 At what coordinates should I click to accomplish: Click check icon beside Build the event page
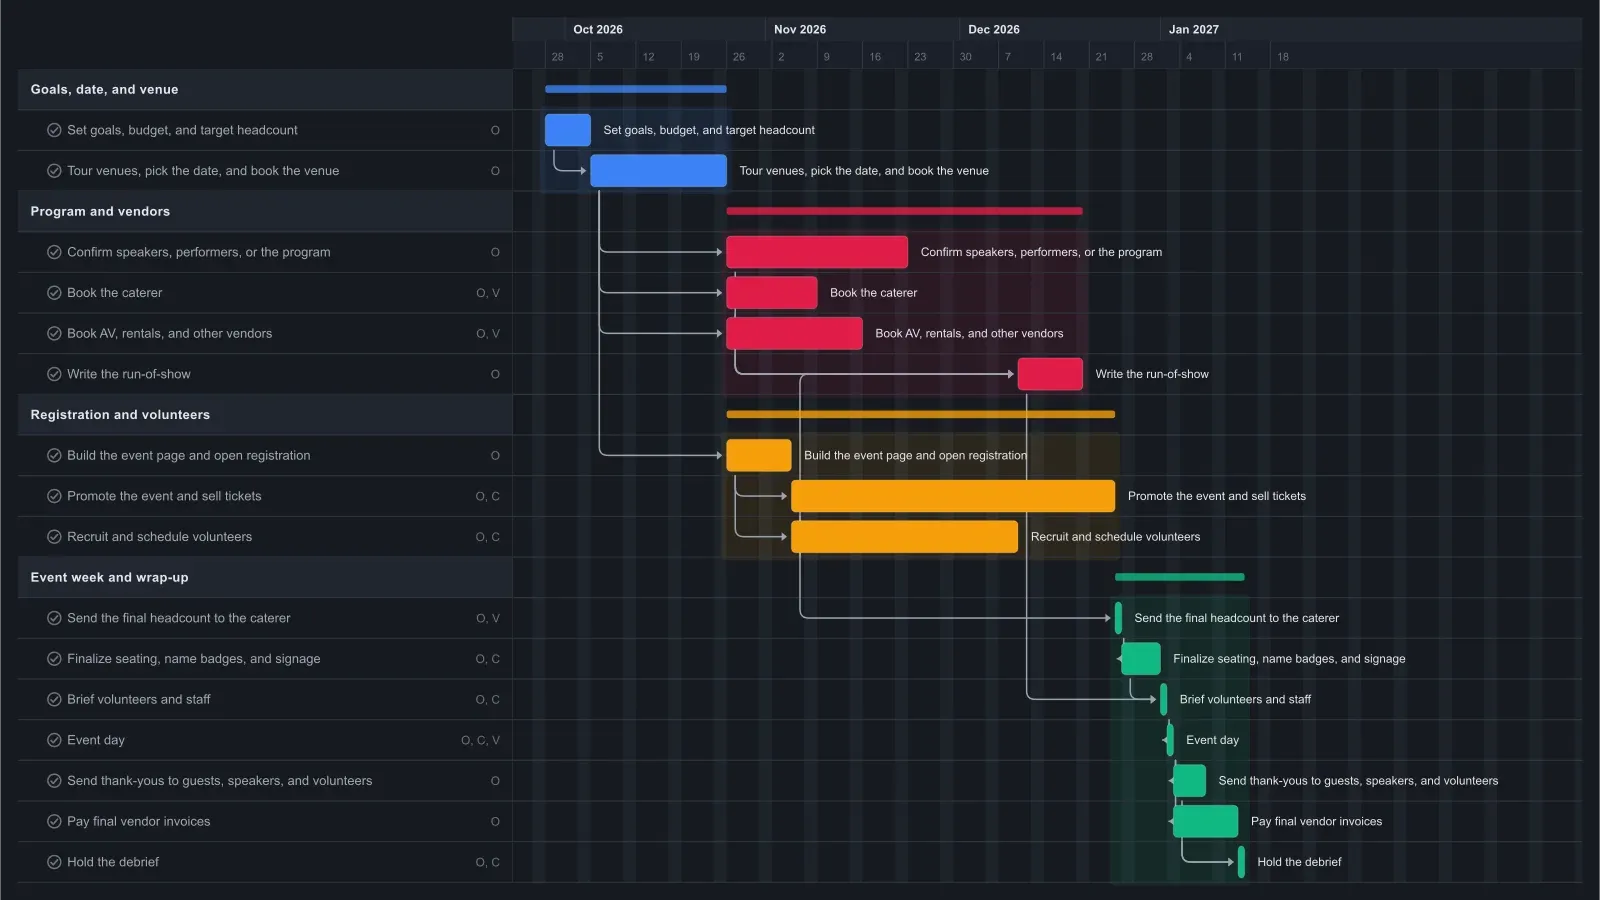coord(54,456)
